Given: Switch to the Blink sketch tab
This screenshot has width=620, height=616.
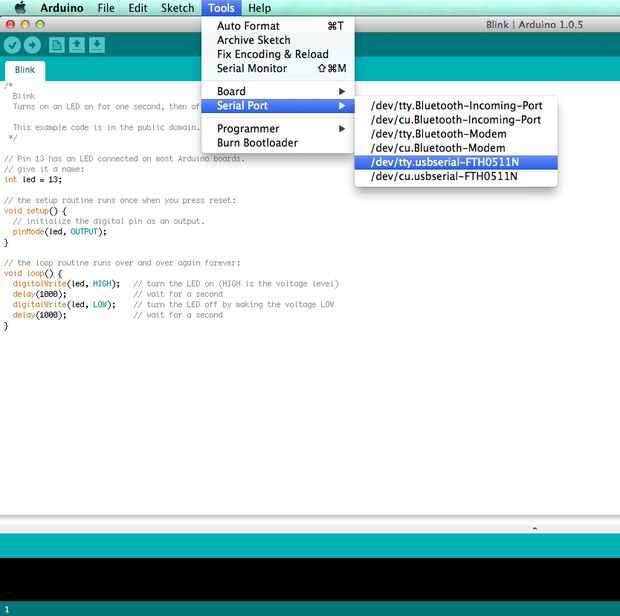Looking at the screenshot, I should click(25, 70).
